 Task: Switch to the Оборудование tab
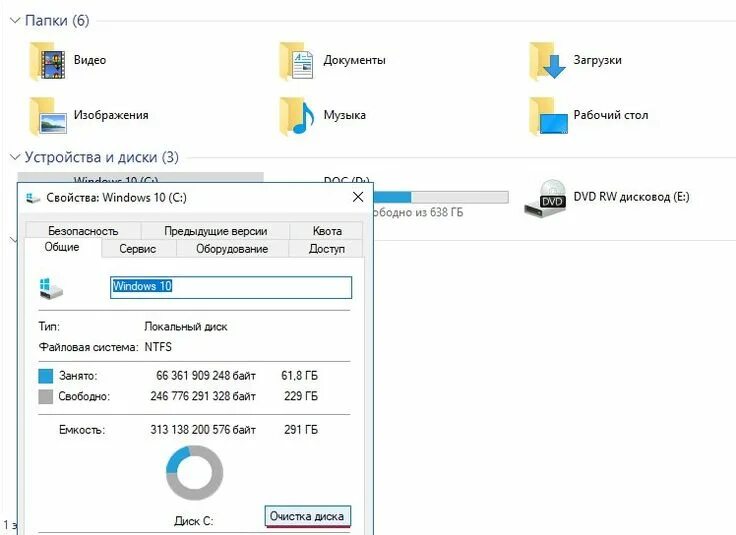[x=232, y=249]
